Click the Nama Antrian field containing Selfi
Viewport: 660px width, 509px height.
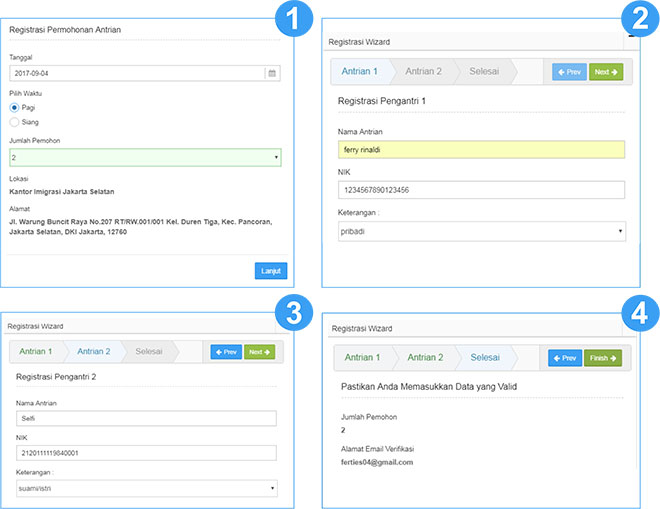pos(144,417)
